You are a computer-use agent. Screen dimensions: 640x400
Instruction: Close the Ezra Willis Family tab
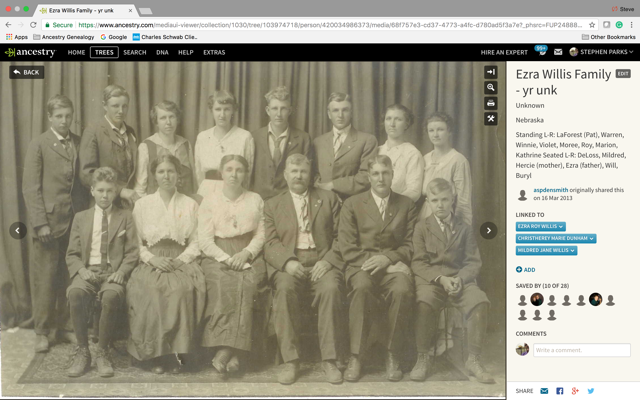pos(131,11)
